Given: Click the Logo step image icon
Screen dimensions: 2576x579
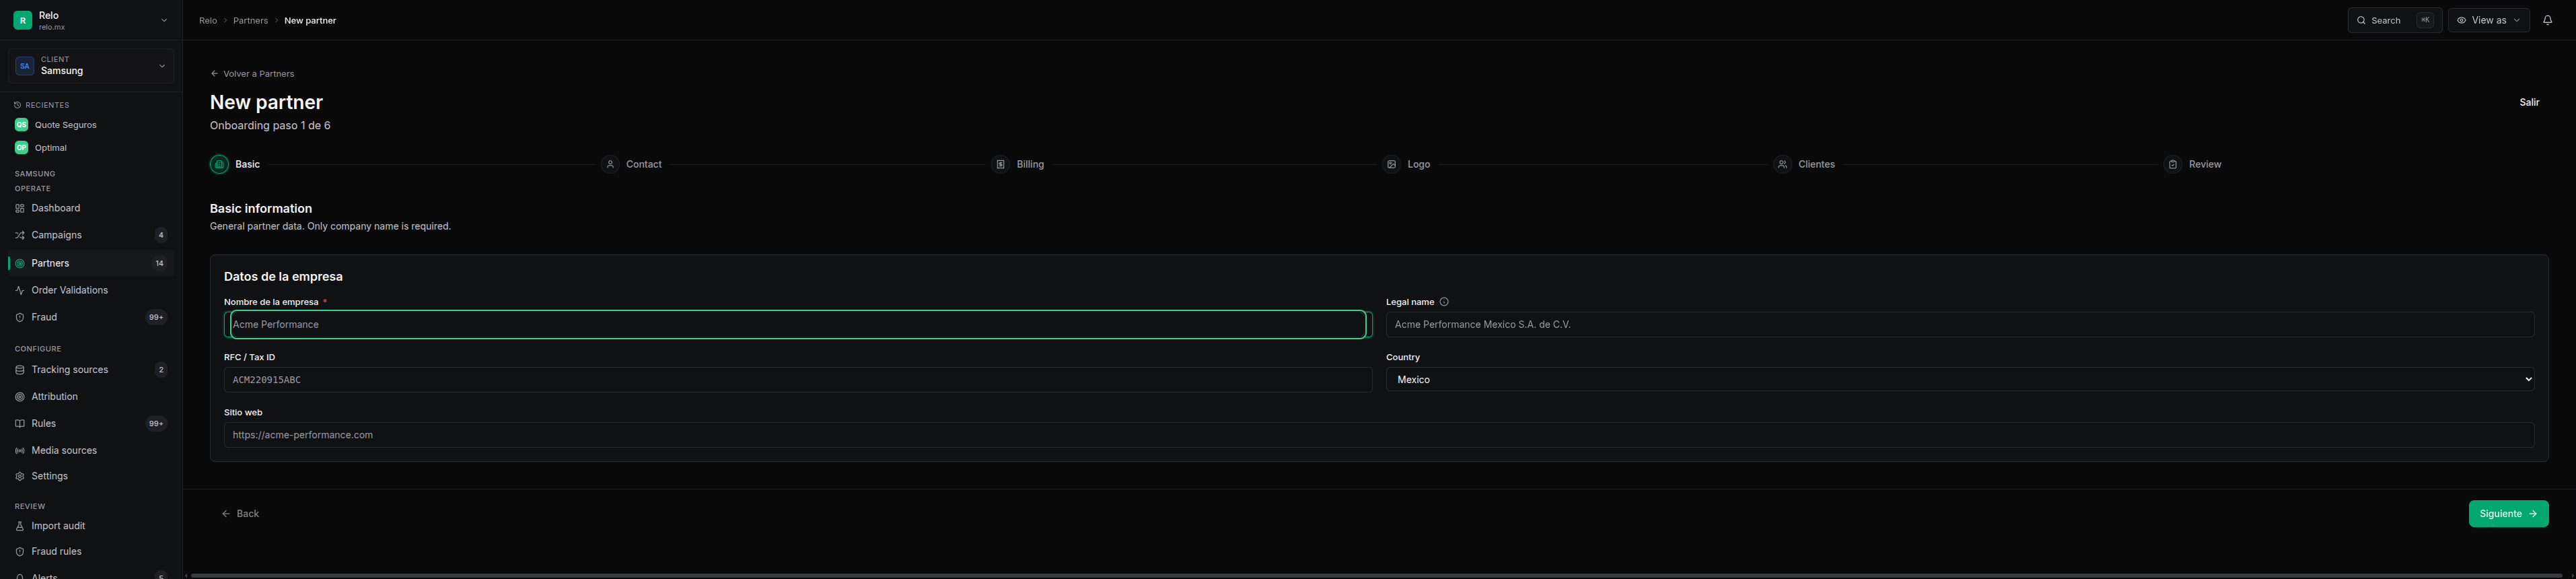Looking at the screenshot, I should 1391,164.
